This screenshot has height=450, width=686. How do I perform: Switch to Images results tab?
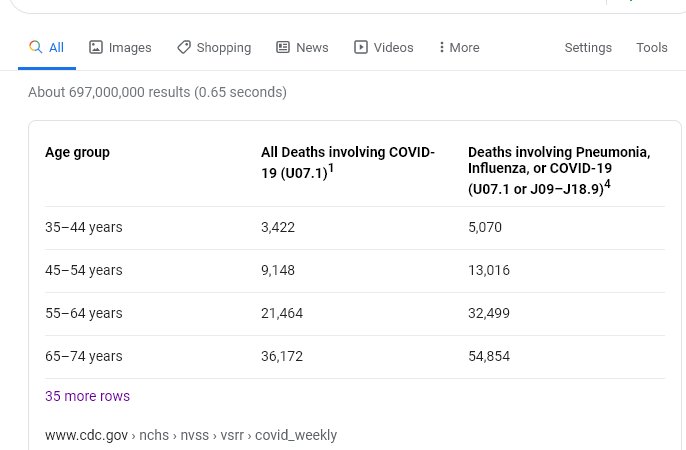coord(120,47)
